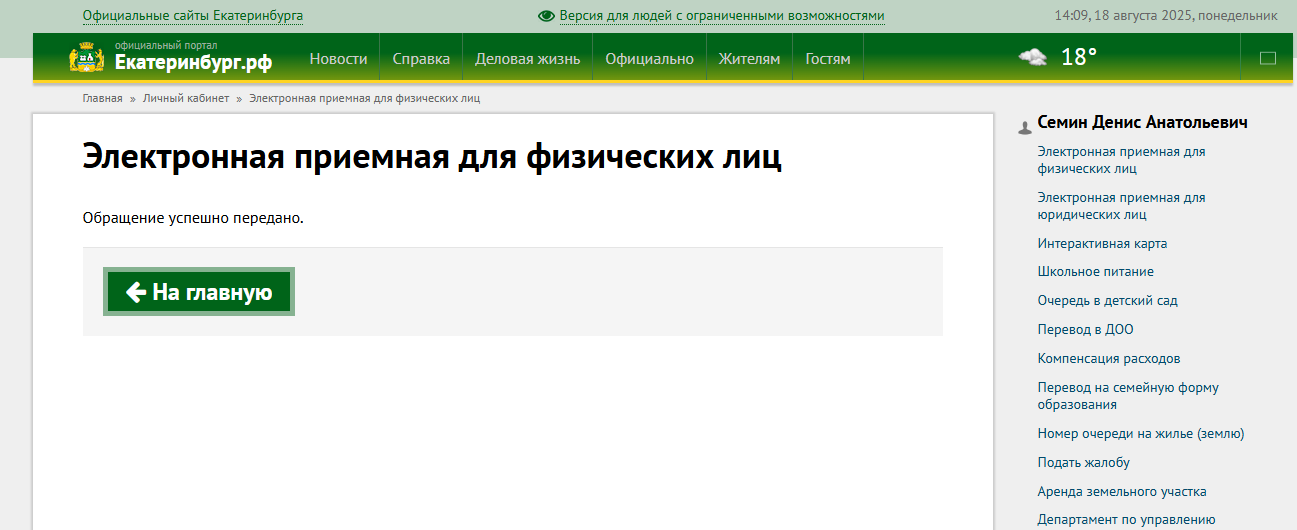The height and width of the screenshot is (530, 1297).
Task: Open the Новости menu
Action: click(338, 58)
